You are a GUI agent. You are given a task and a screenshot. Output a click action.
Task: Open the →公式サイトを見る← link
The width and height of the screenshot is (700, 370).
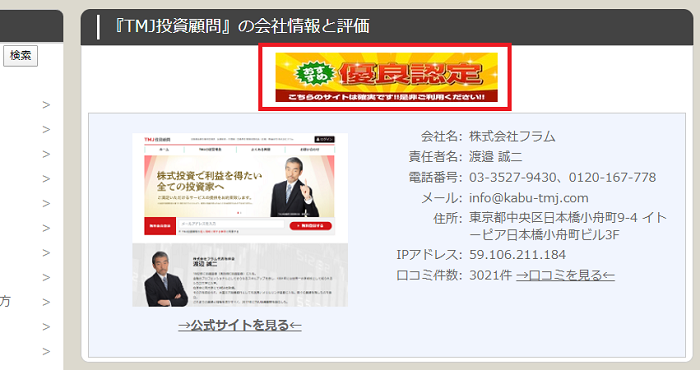pyautogui.click(x=240, y=325)
